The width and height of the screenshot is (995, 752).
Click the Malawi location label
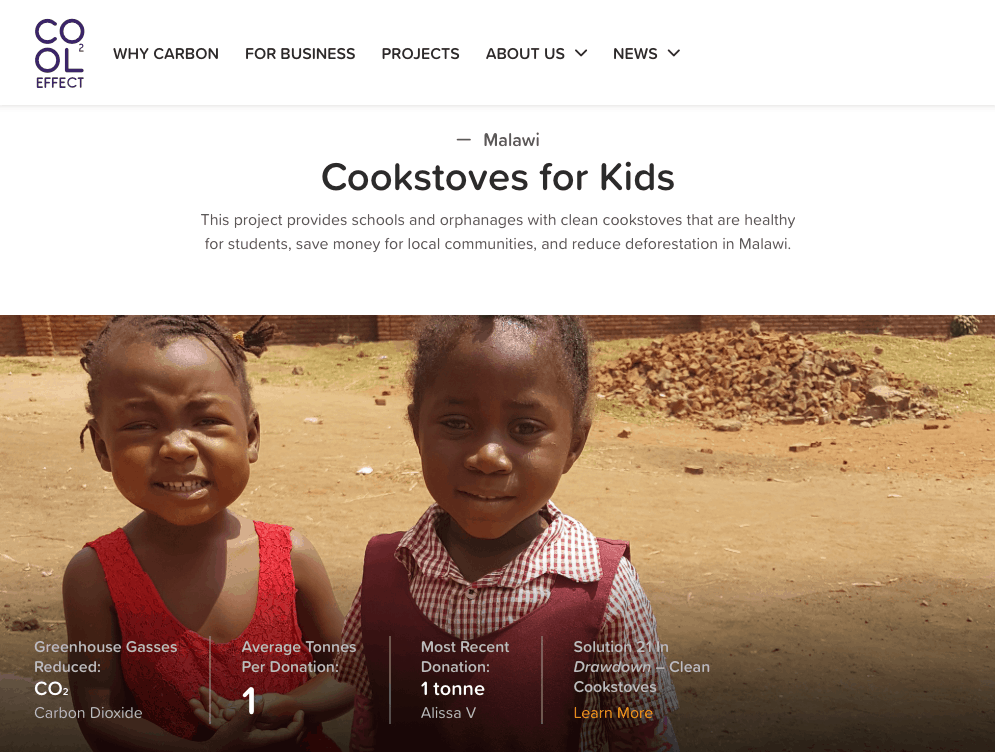(511, 140)
